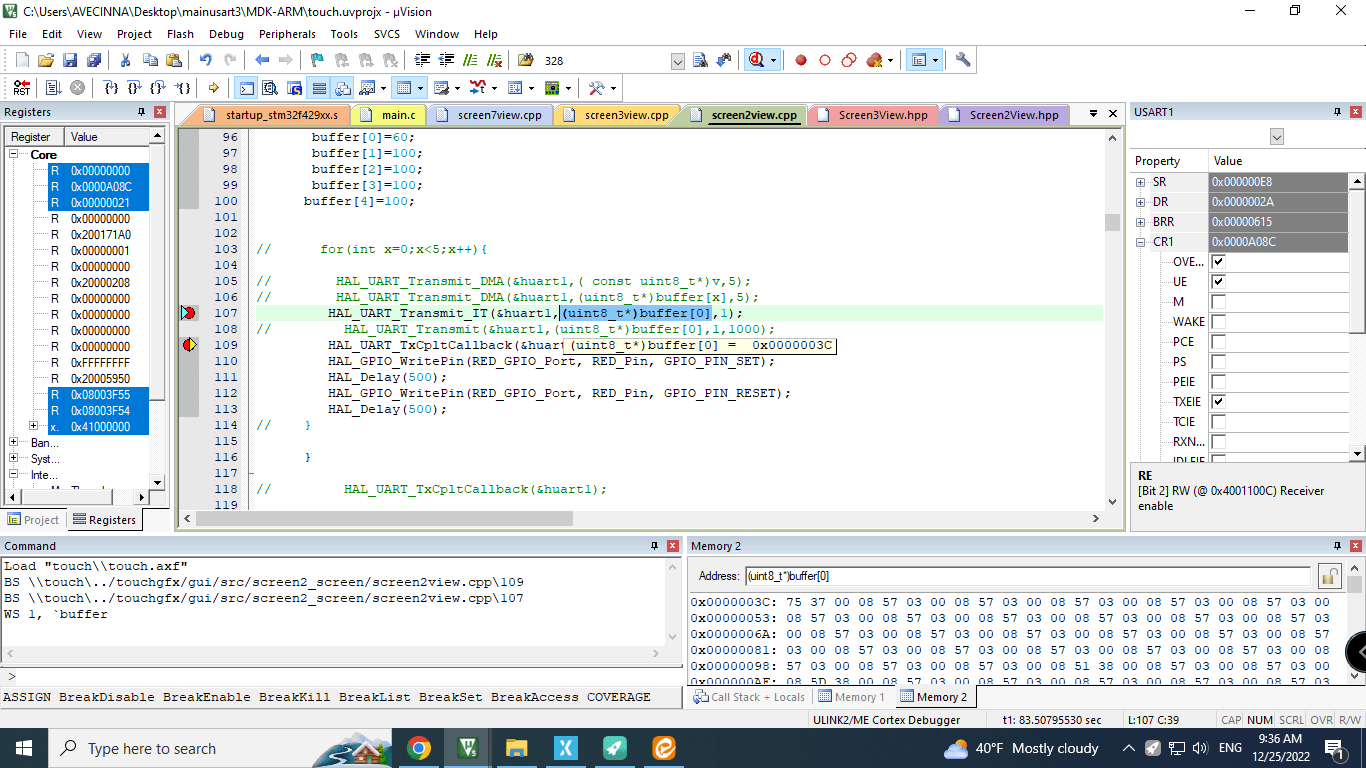Enable the PEIE checkbox
The height and width of the screenshot is (768, 1366).
pos(1218,382)
